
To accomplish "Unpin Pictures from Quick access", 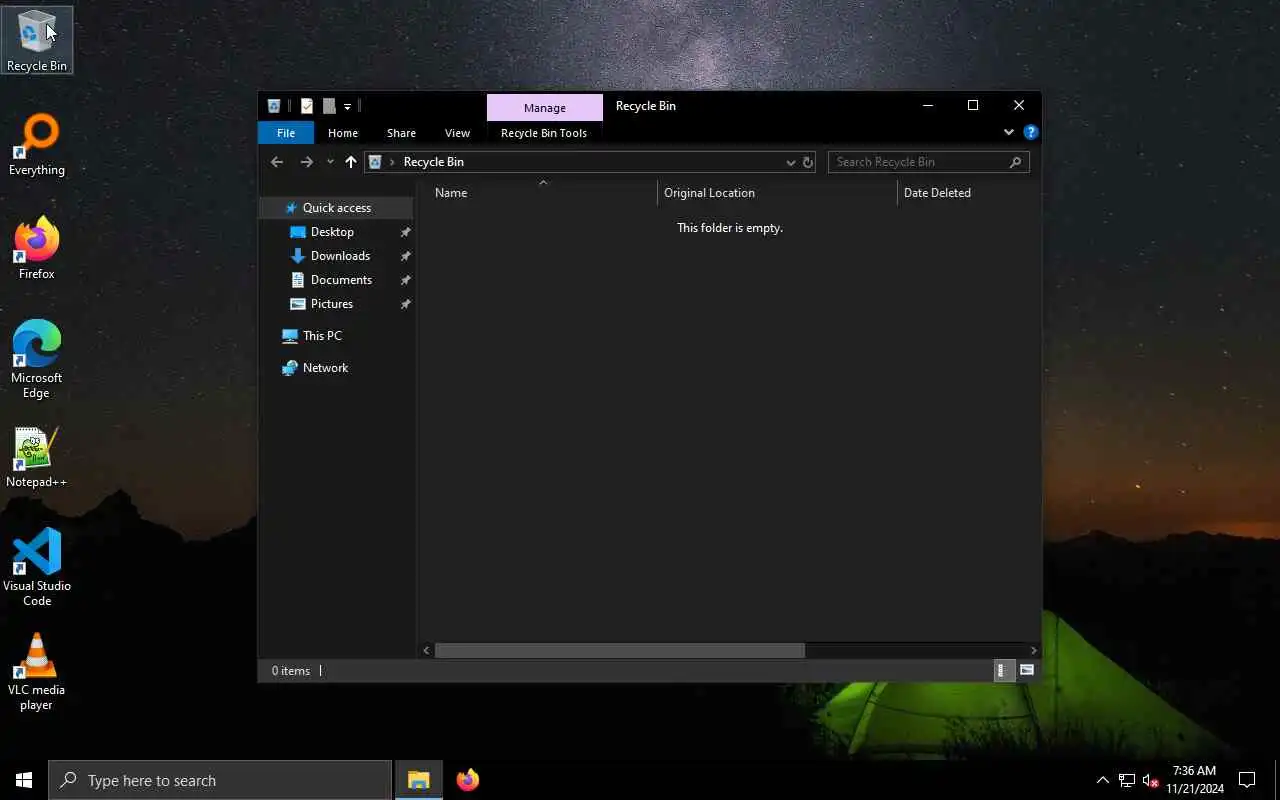I will [405, 304].
